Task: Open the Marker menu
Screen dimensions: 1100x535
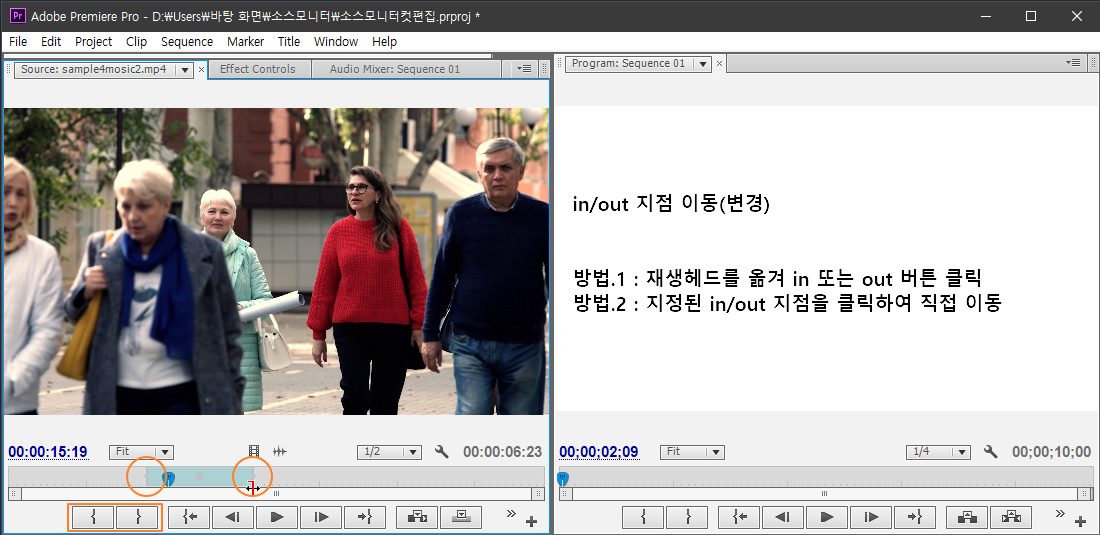Action: pyautogui.click(x=246, y=41)
